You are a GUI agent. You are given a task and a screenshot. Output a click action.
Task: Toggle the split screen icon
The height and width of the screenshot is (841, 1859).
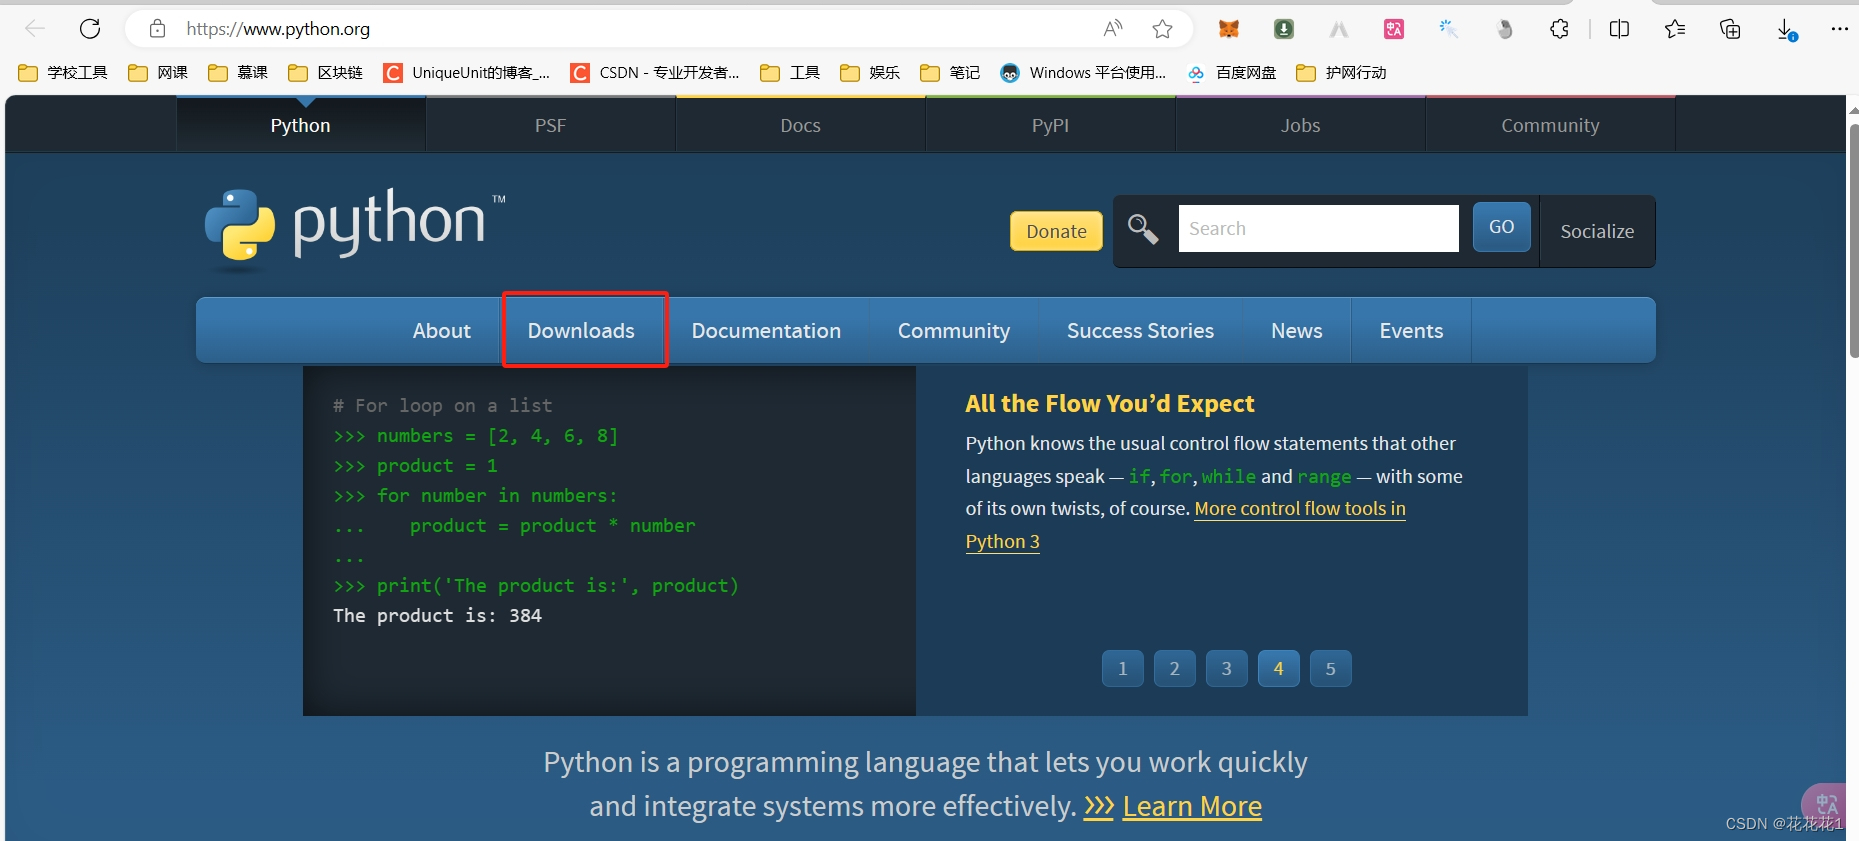(1620, 29)
